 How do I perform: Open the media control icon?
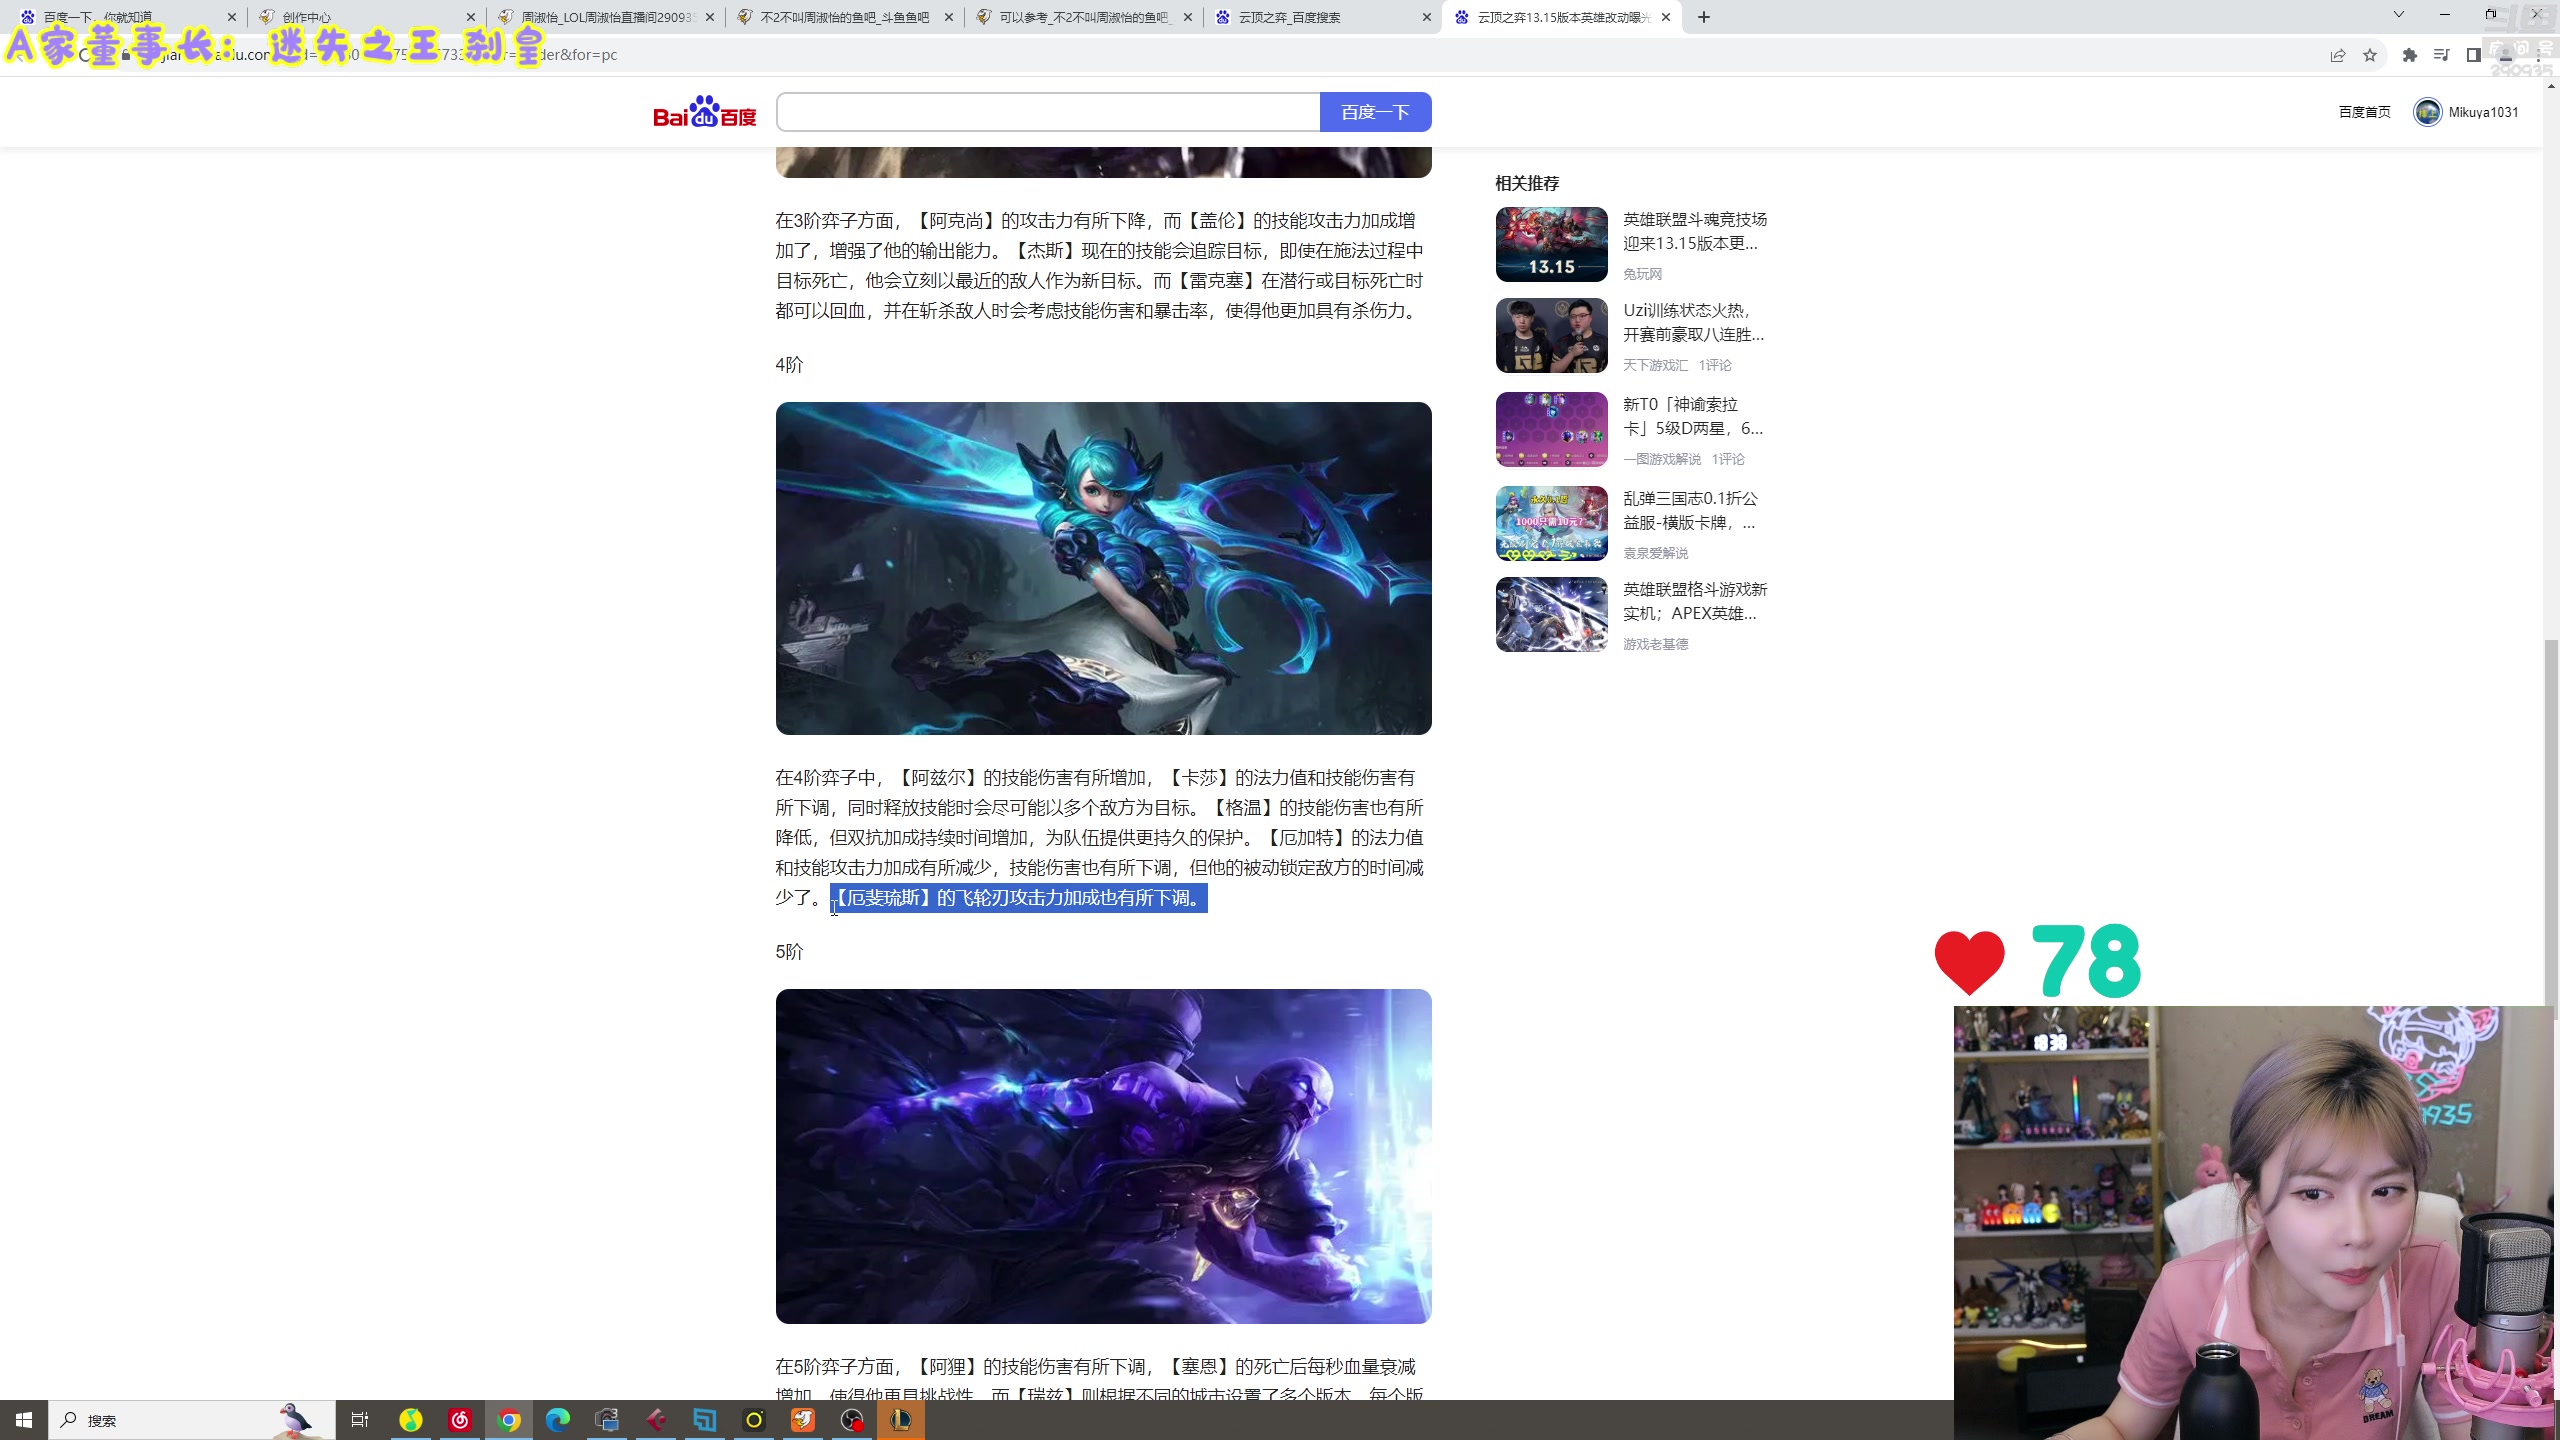2442,55
